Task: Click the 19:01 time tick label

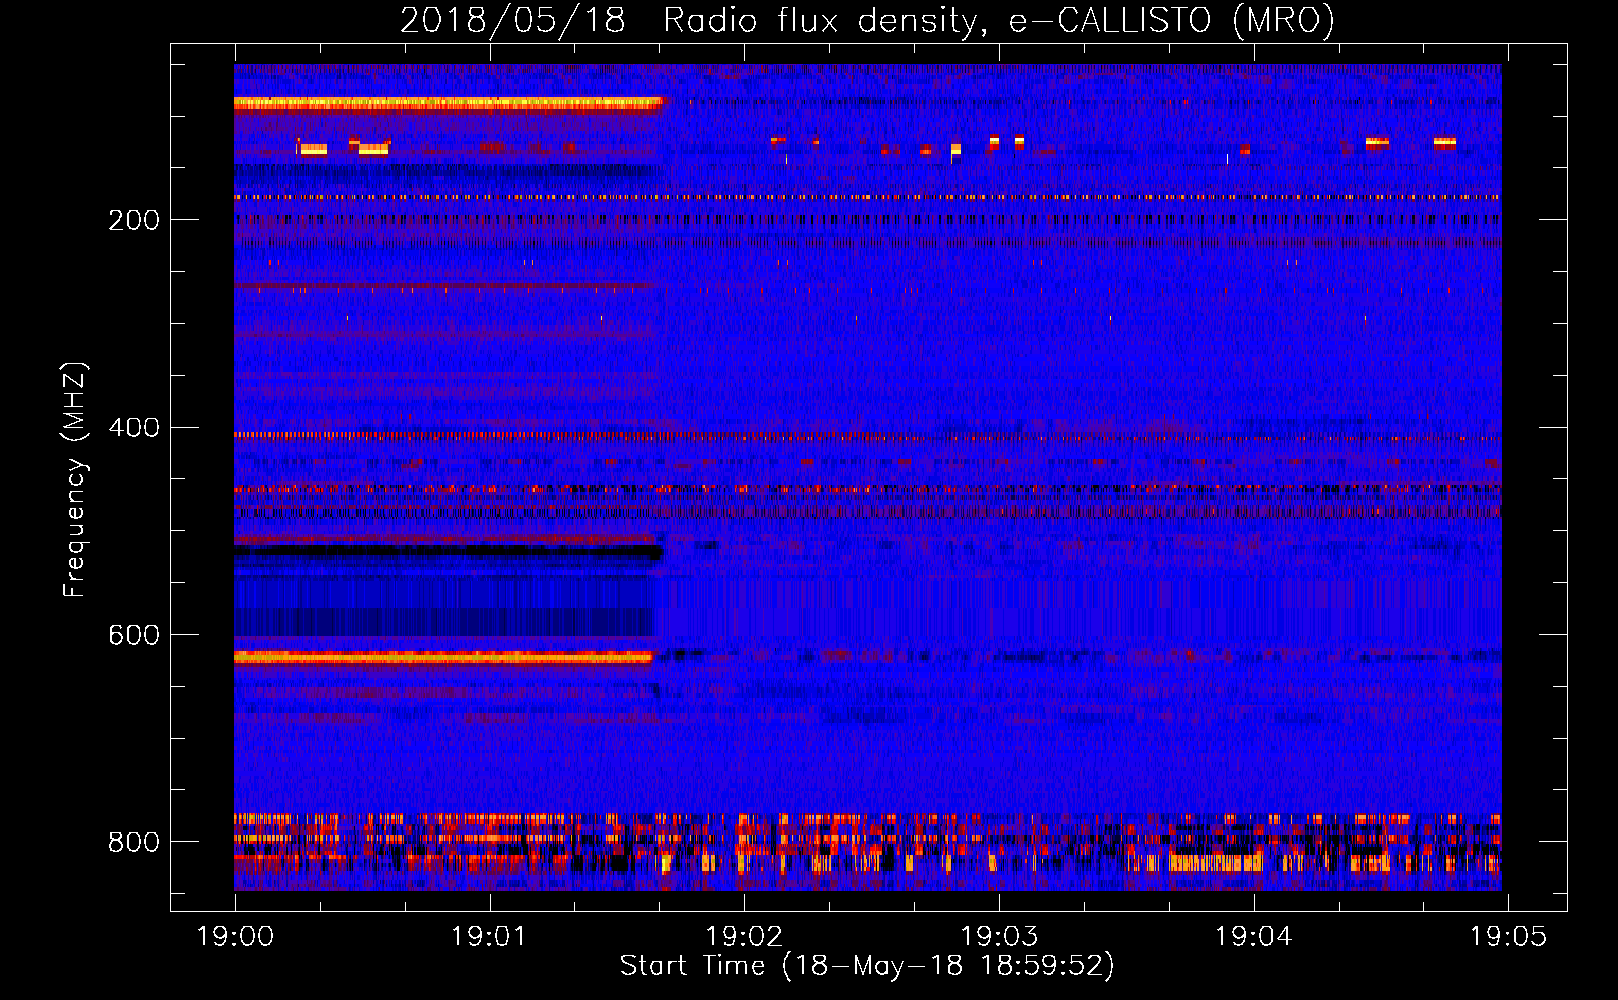Action: coord(489,937)
